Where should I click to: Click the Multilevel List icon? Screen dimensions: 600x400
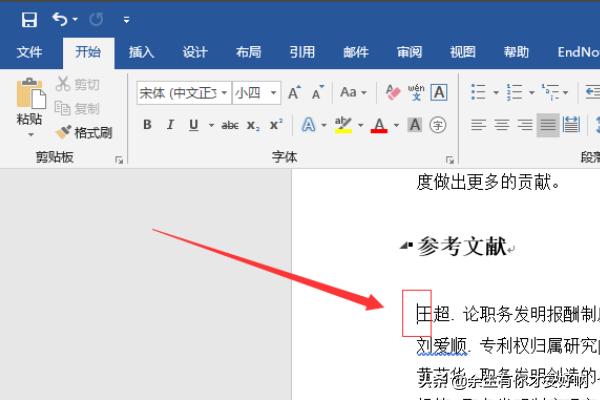tap(550, 92)
